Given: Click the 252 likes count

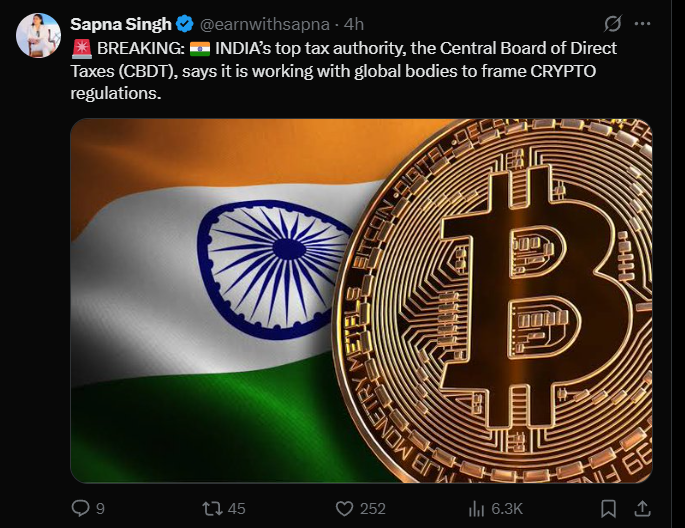Looking at the screenshot, I should click(x=372, y=508).
